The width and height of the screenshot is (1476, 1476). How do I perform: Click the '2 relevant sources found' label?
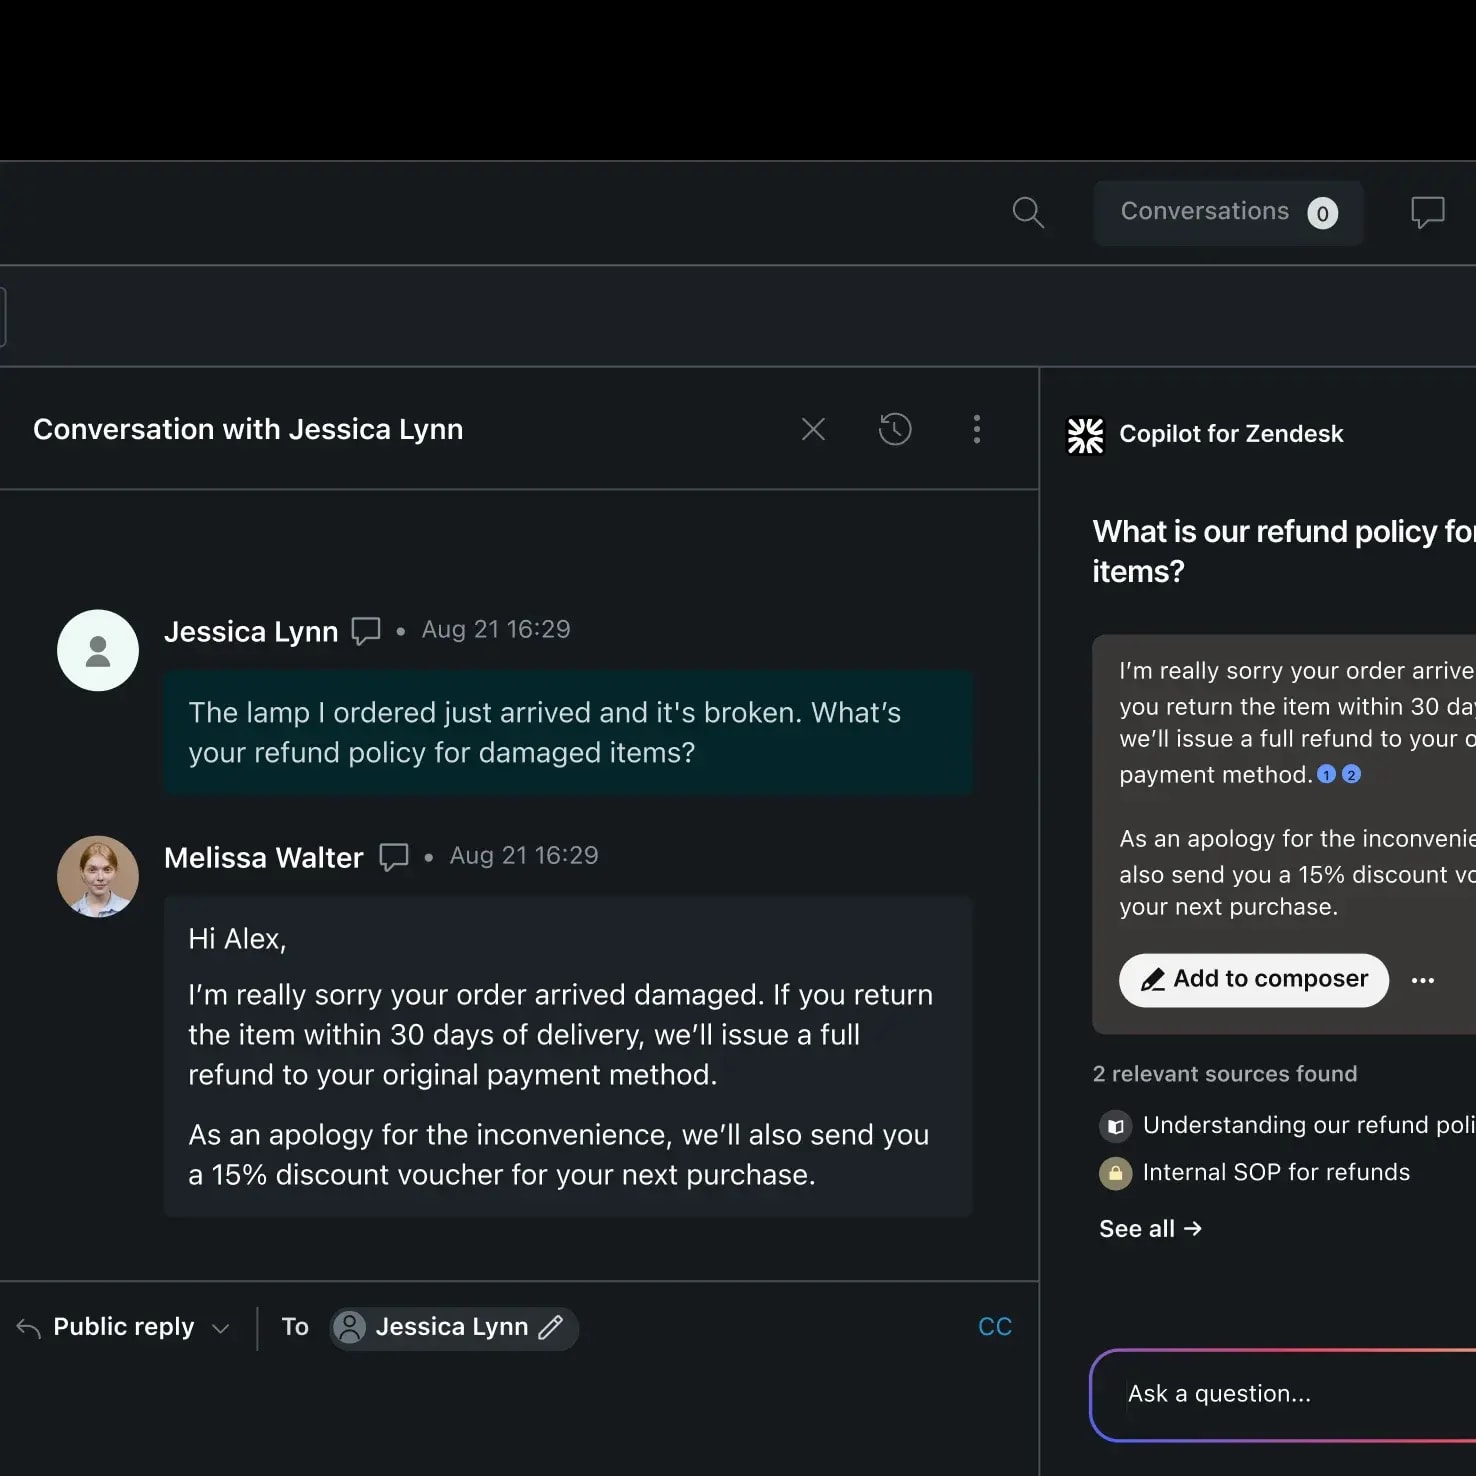(1225, 1074)
